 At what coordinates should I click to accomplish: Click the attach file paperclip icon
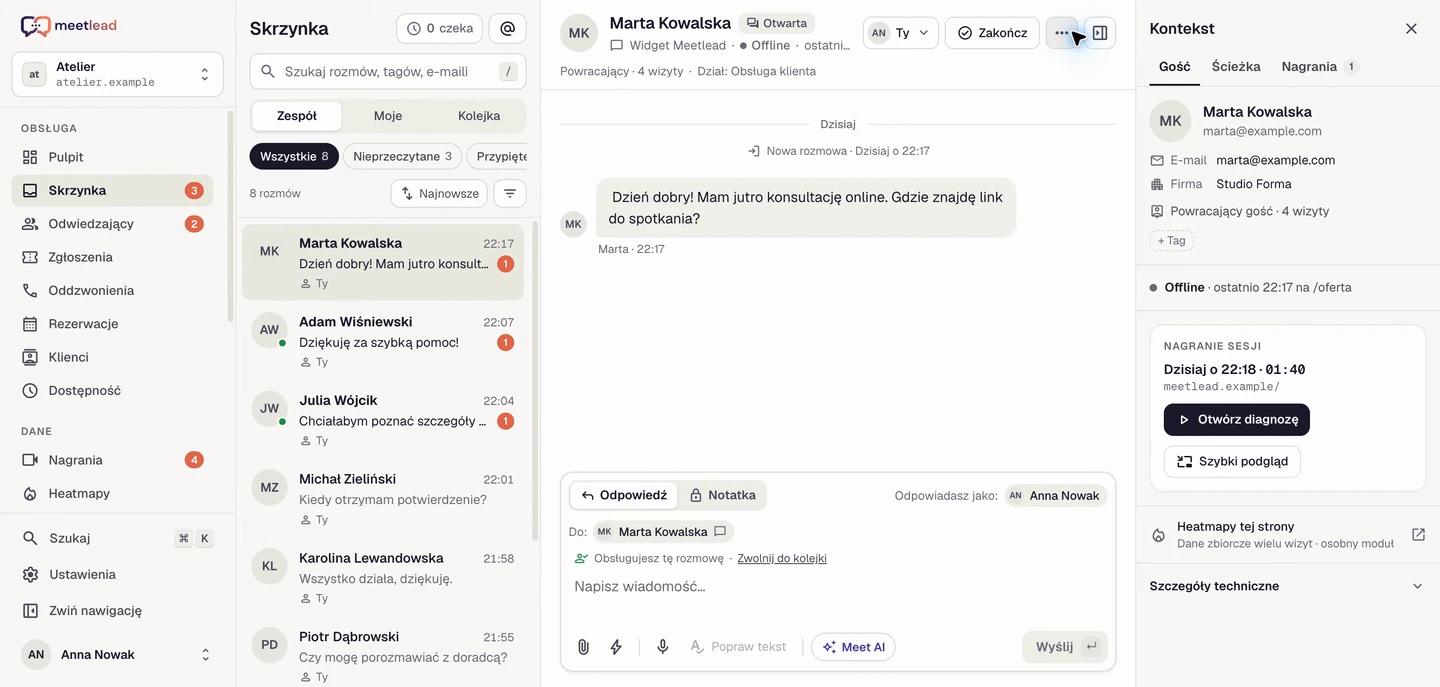click(x=583, y=647)
